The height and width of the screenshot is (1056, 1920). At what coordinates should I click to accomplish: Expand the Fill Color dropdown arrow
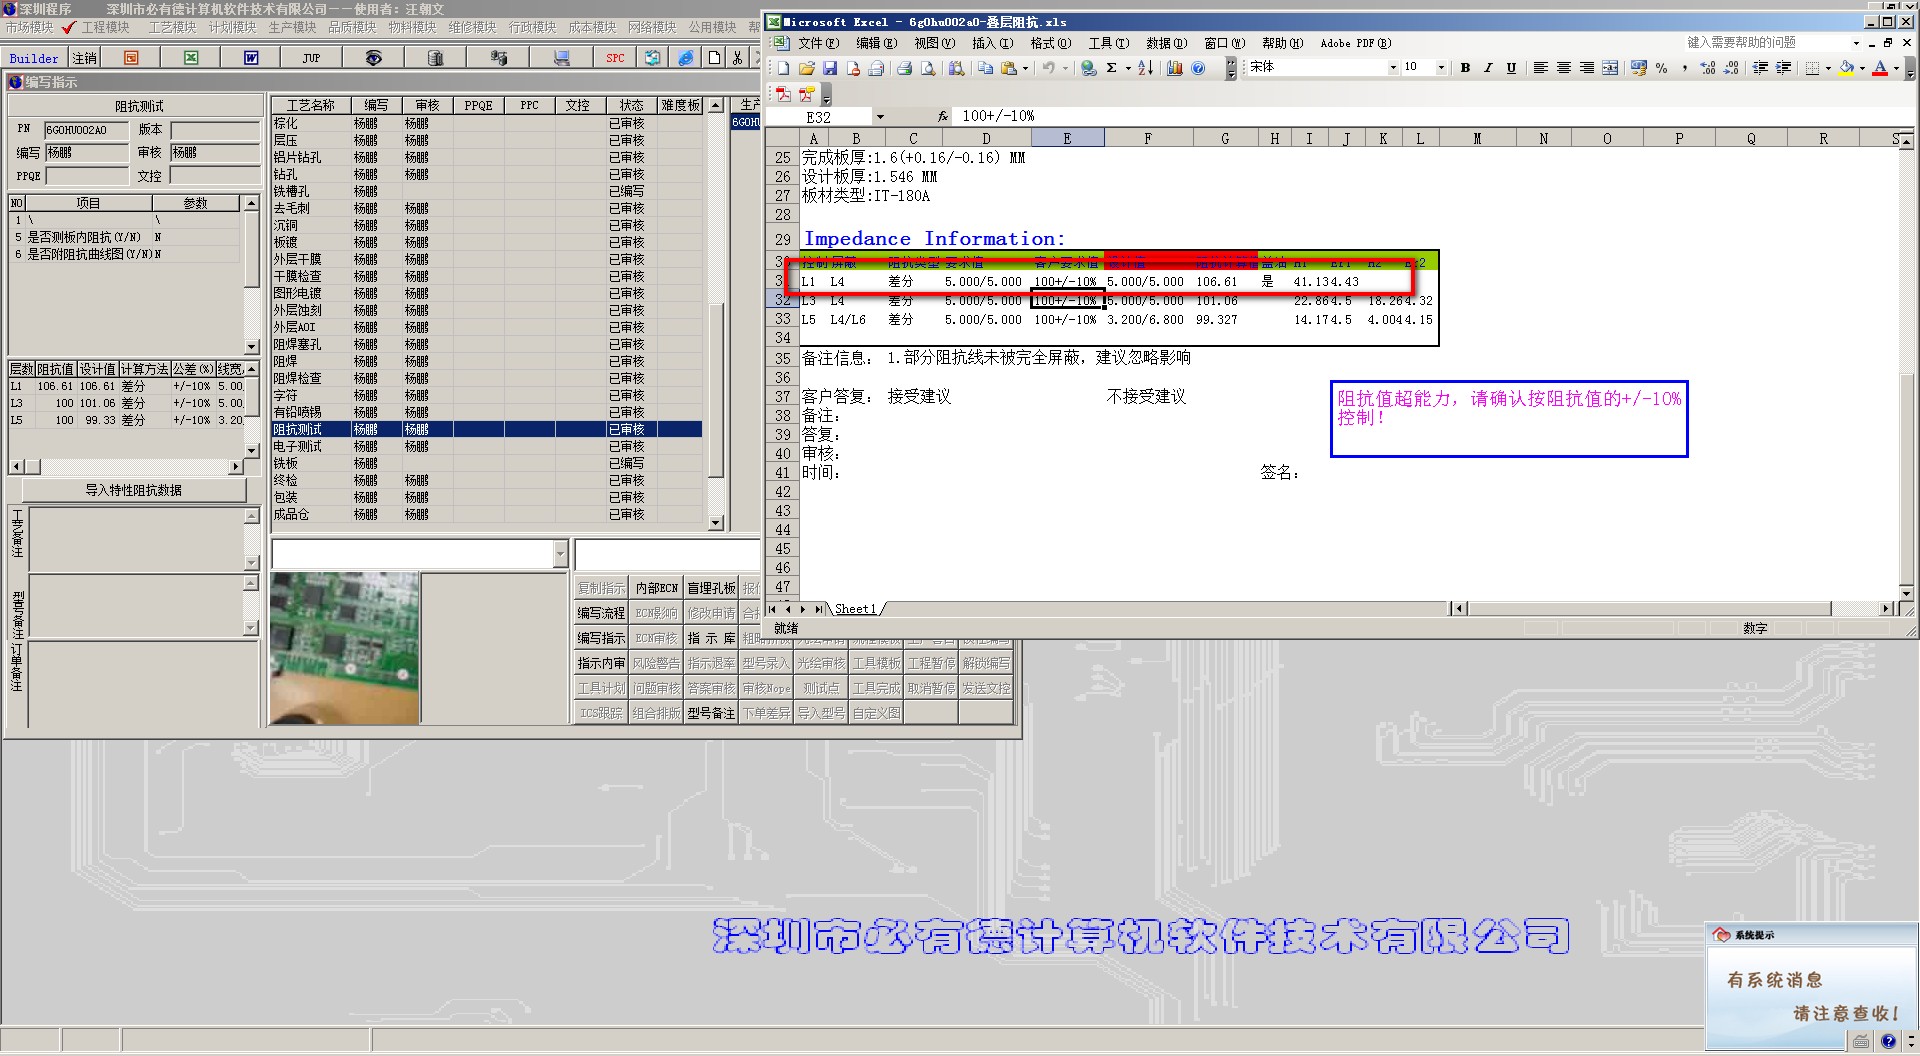tap(1862, 68)
